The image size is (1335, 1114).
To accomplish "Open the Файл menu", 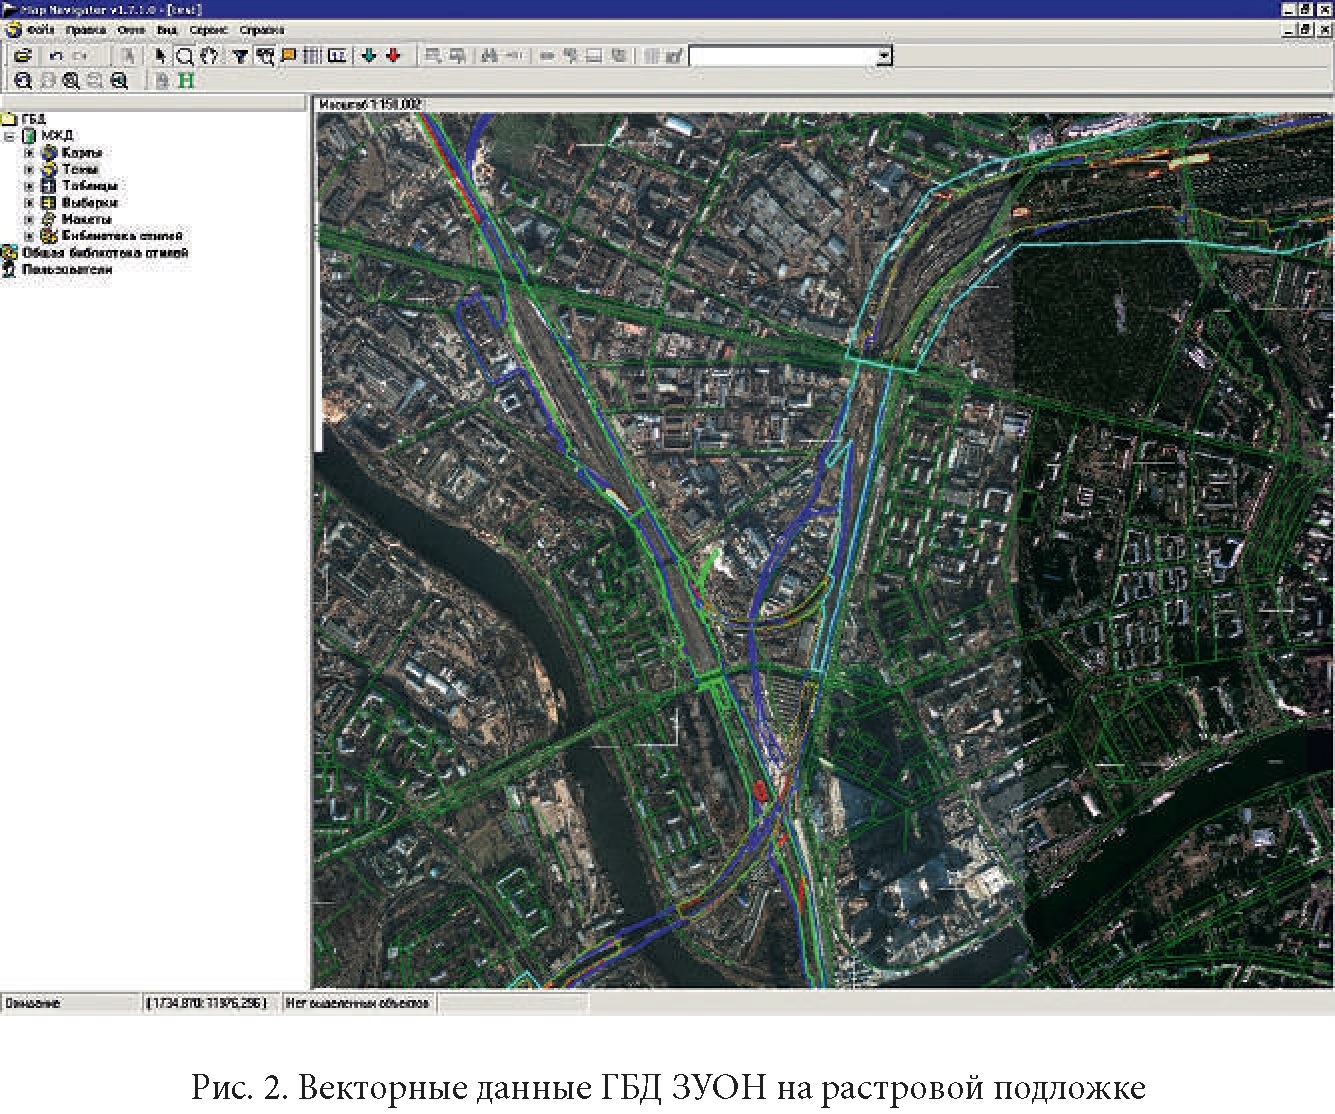I will pyautogui.click(x=40, y=30).
